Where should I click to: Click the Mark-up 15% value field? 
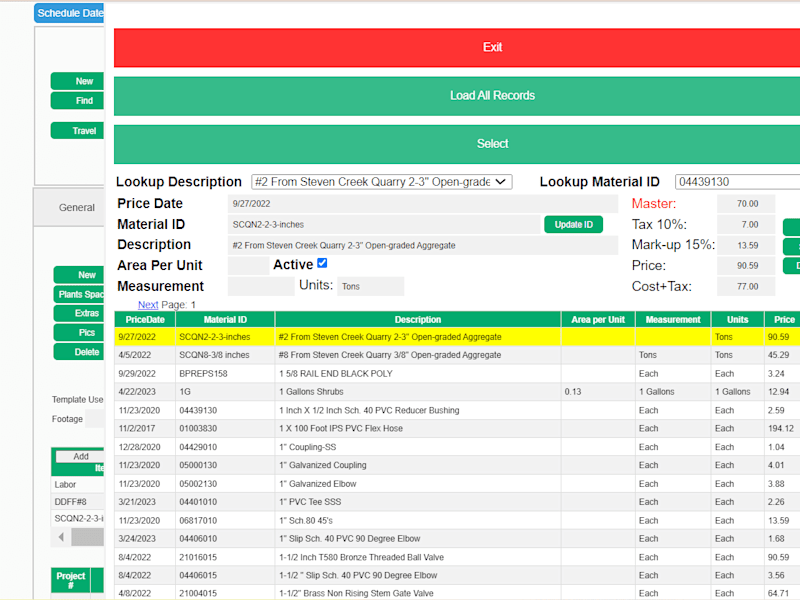[x=746, y=245]
